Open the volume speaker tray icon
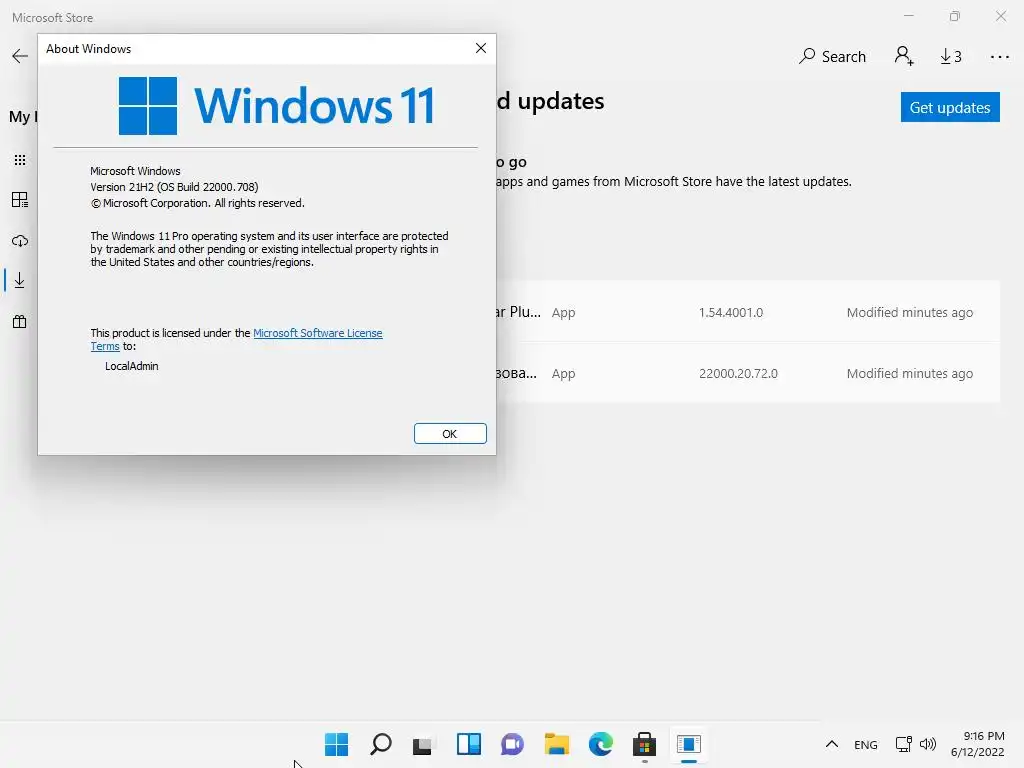The height and width of the screenshot is (768, 1024). (x=927, y=744)
